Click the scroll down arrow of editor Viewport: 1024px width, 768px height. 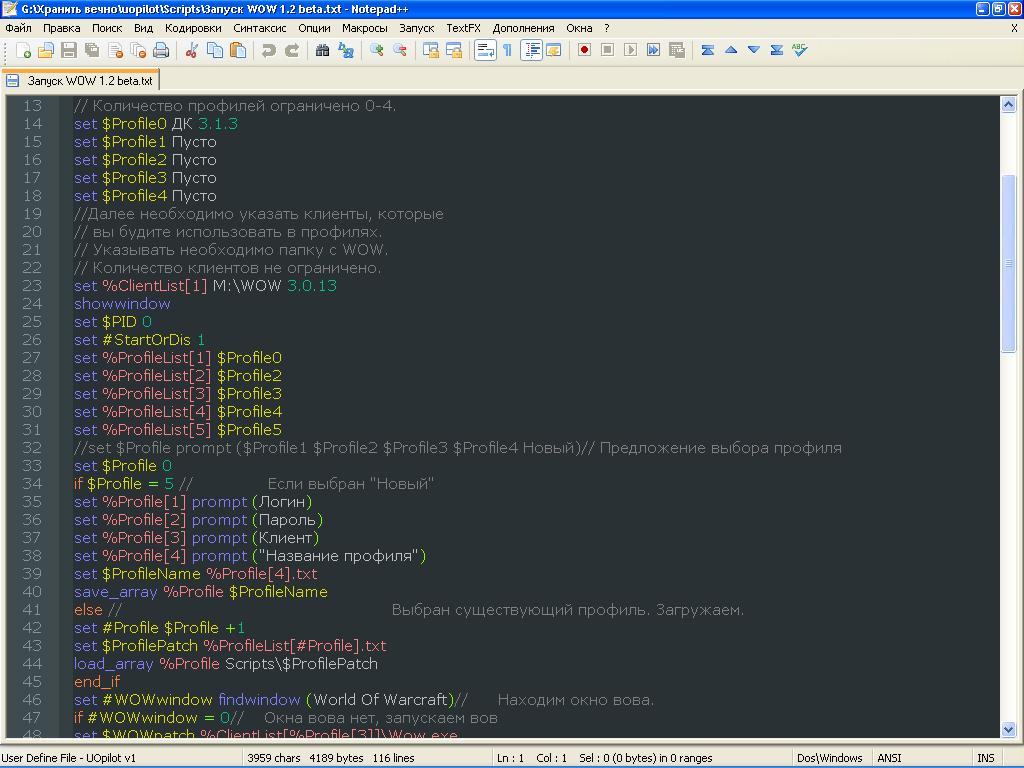coord(1008,731)
